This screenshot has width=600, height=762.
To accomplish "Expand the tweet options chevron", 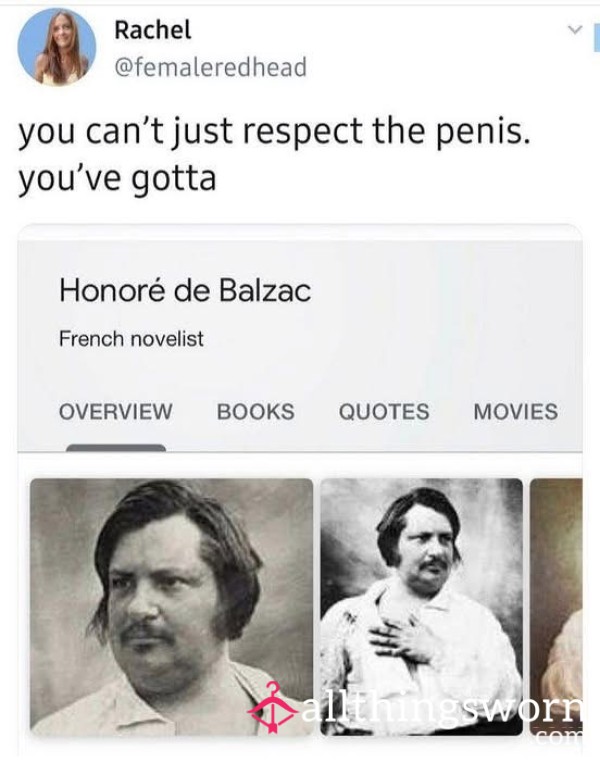I will (x=575, y=30).
